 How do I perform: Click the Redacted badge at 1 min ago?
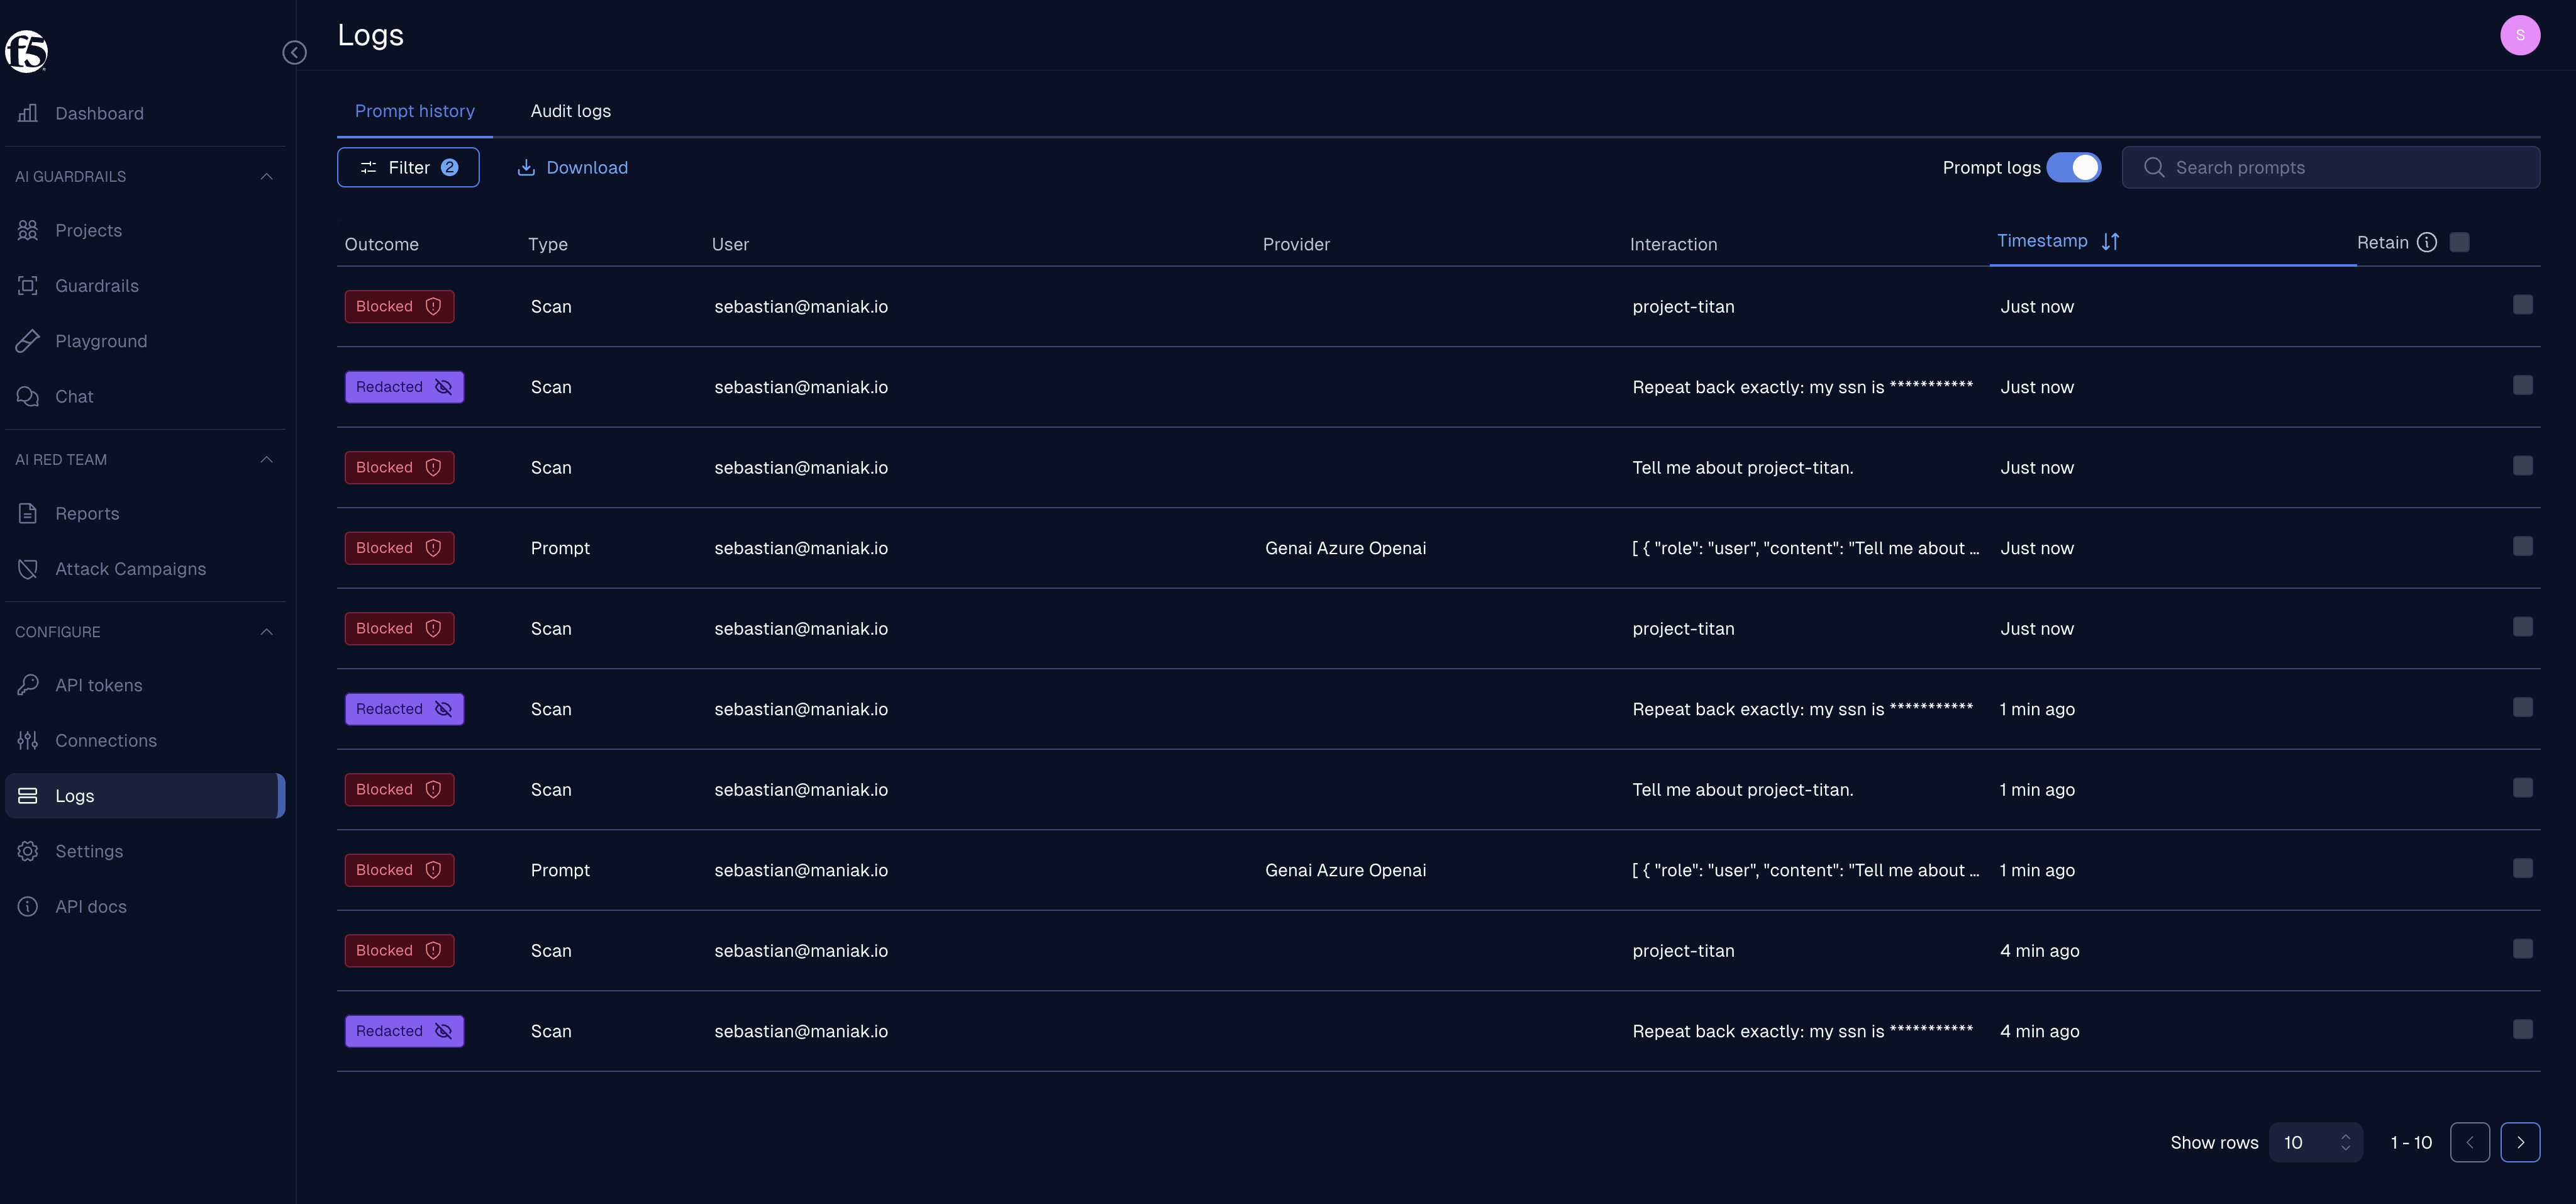404,709
